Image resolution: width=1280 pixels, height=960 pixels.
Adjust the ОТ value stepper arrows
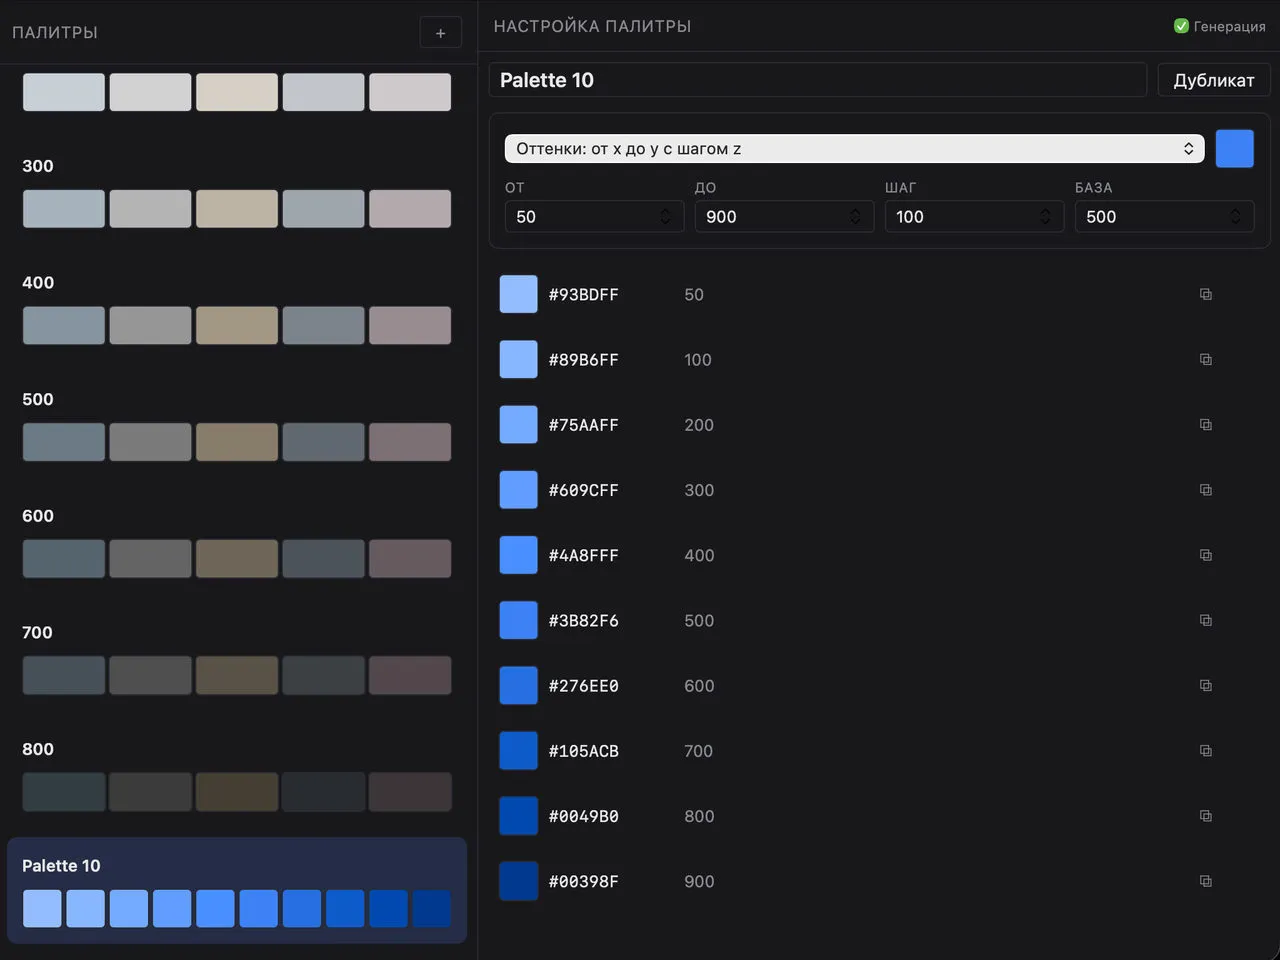665,217
